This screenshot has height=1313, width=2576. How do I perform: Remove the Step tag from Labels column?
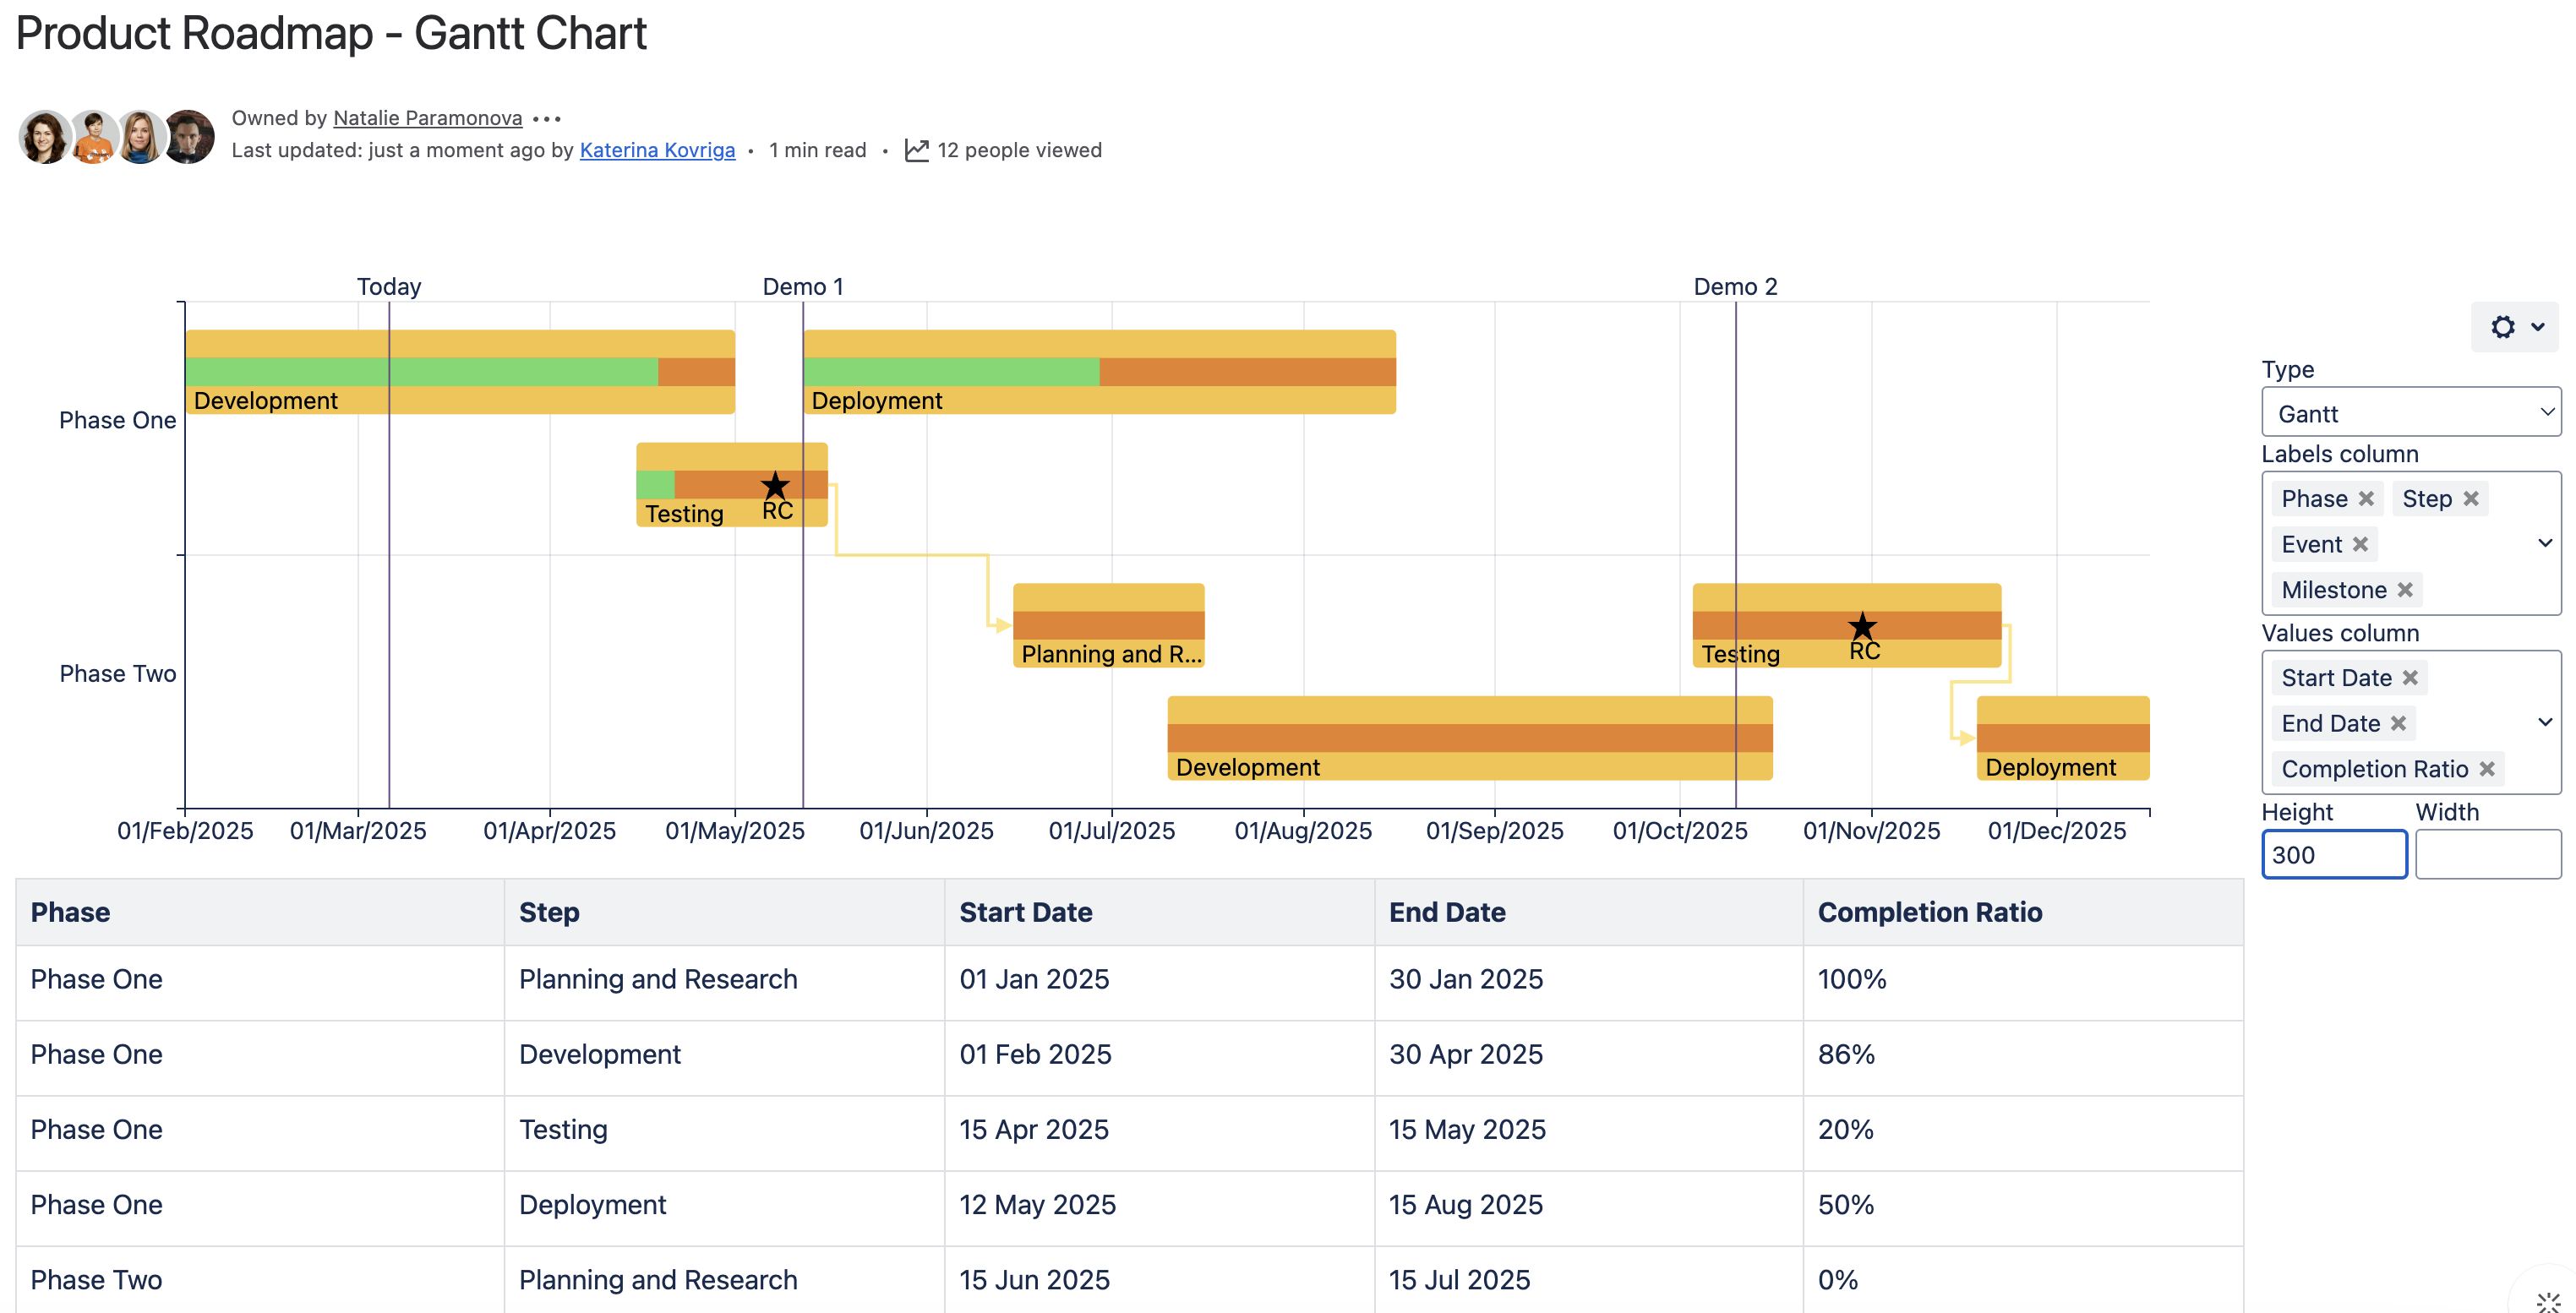[x=2470, y=499]
